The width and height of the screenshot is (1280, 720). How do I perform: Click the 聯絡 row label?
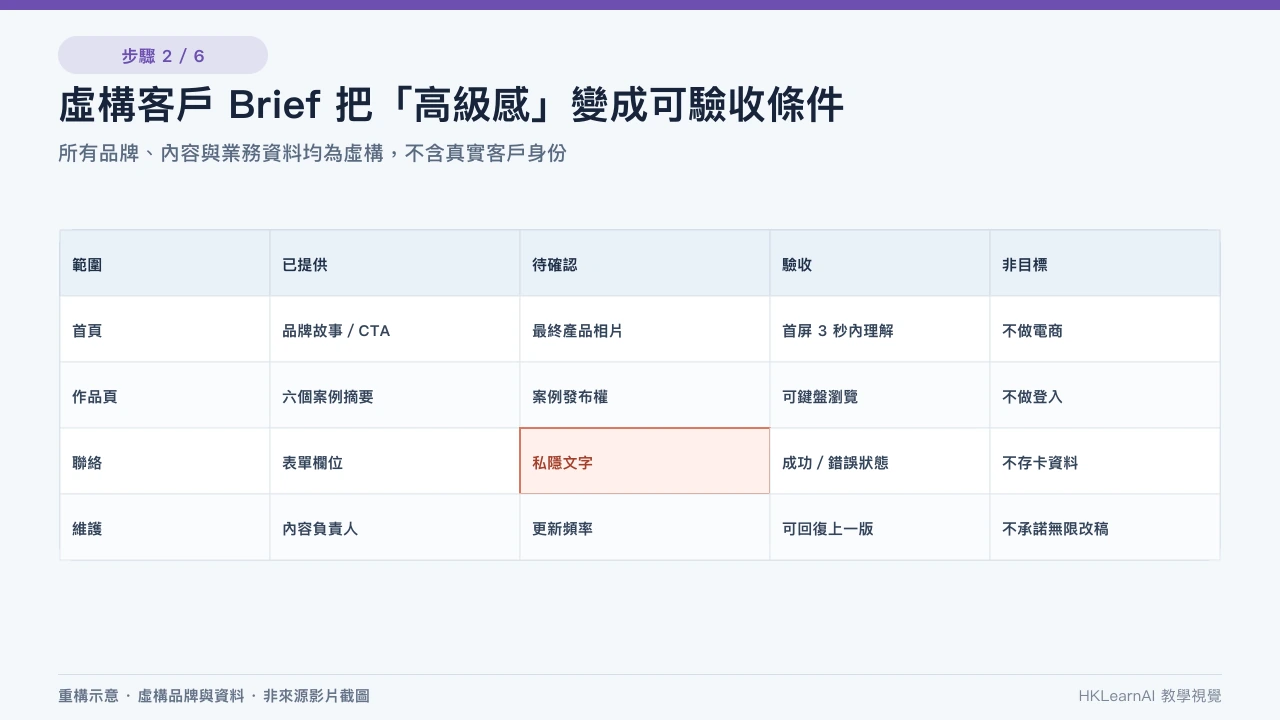[x=165, y=462]
